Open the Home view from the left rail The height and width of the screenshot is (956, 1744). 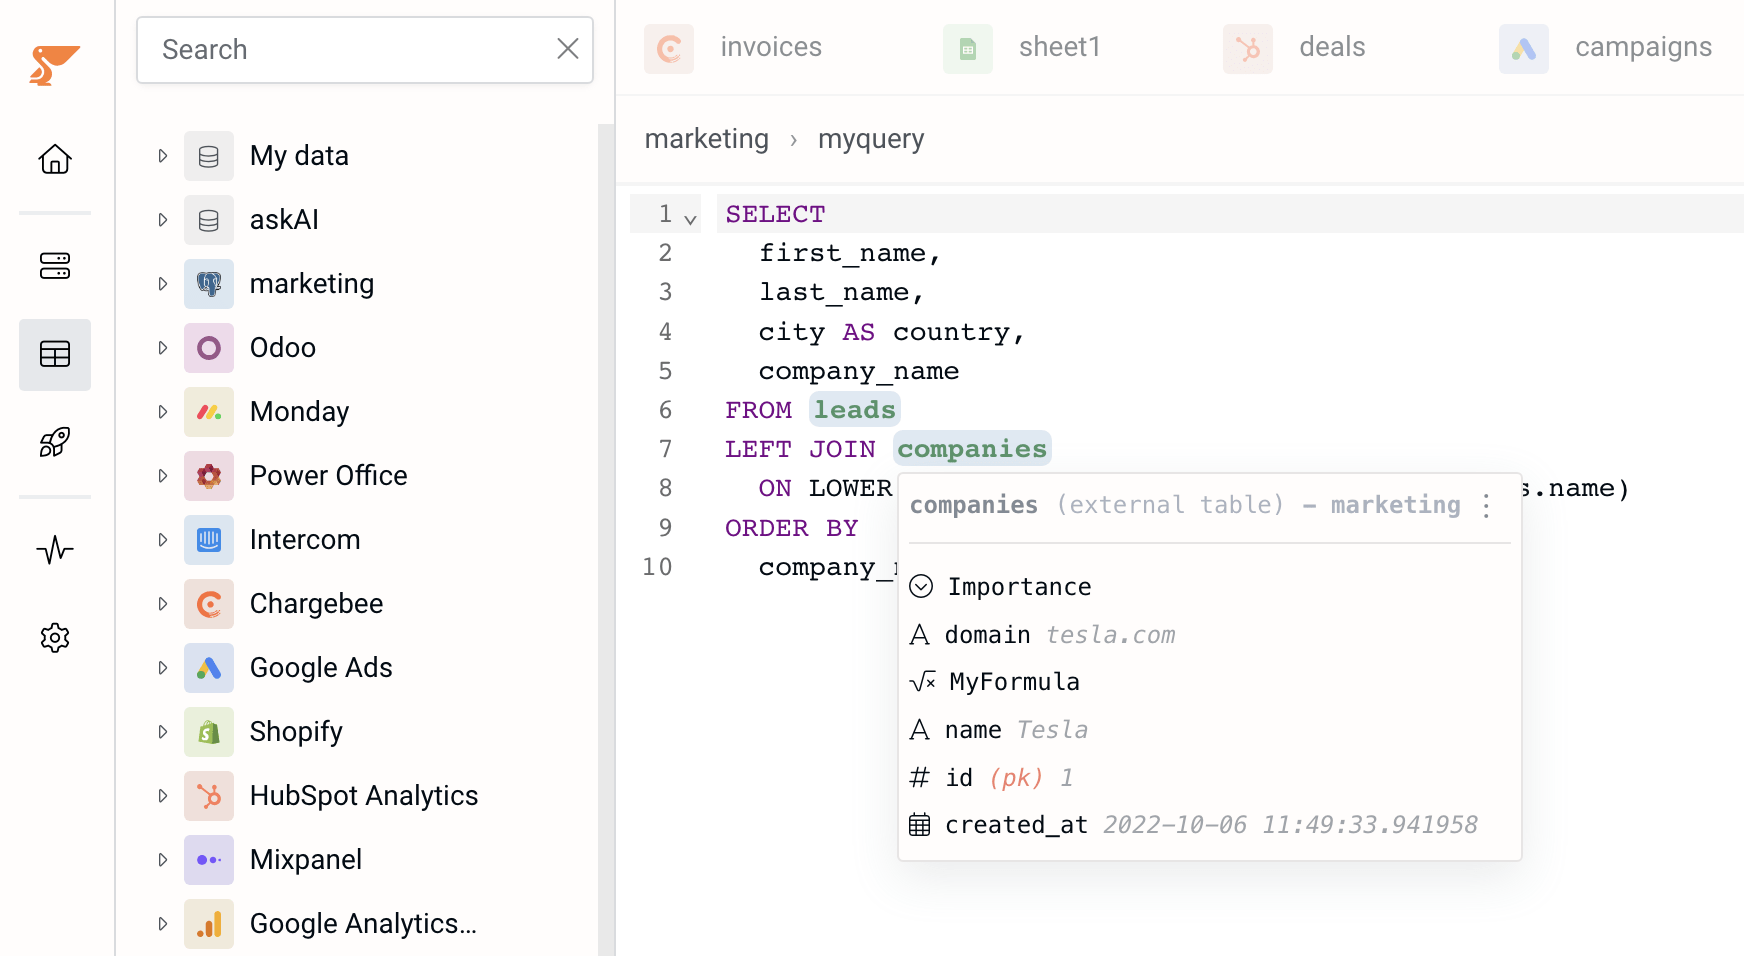click(55, 159)
